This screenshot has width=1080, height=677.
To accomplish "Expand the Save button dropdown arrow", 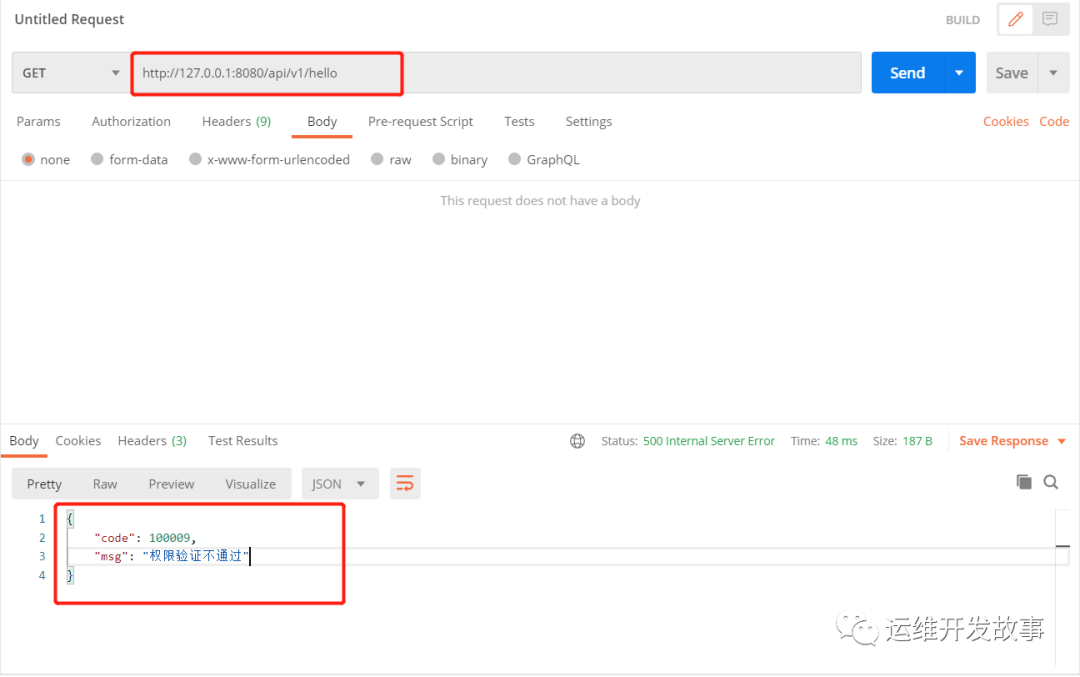I will pos(1053,73).
